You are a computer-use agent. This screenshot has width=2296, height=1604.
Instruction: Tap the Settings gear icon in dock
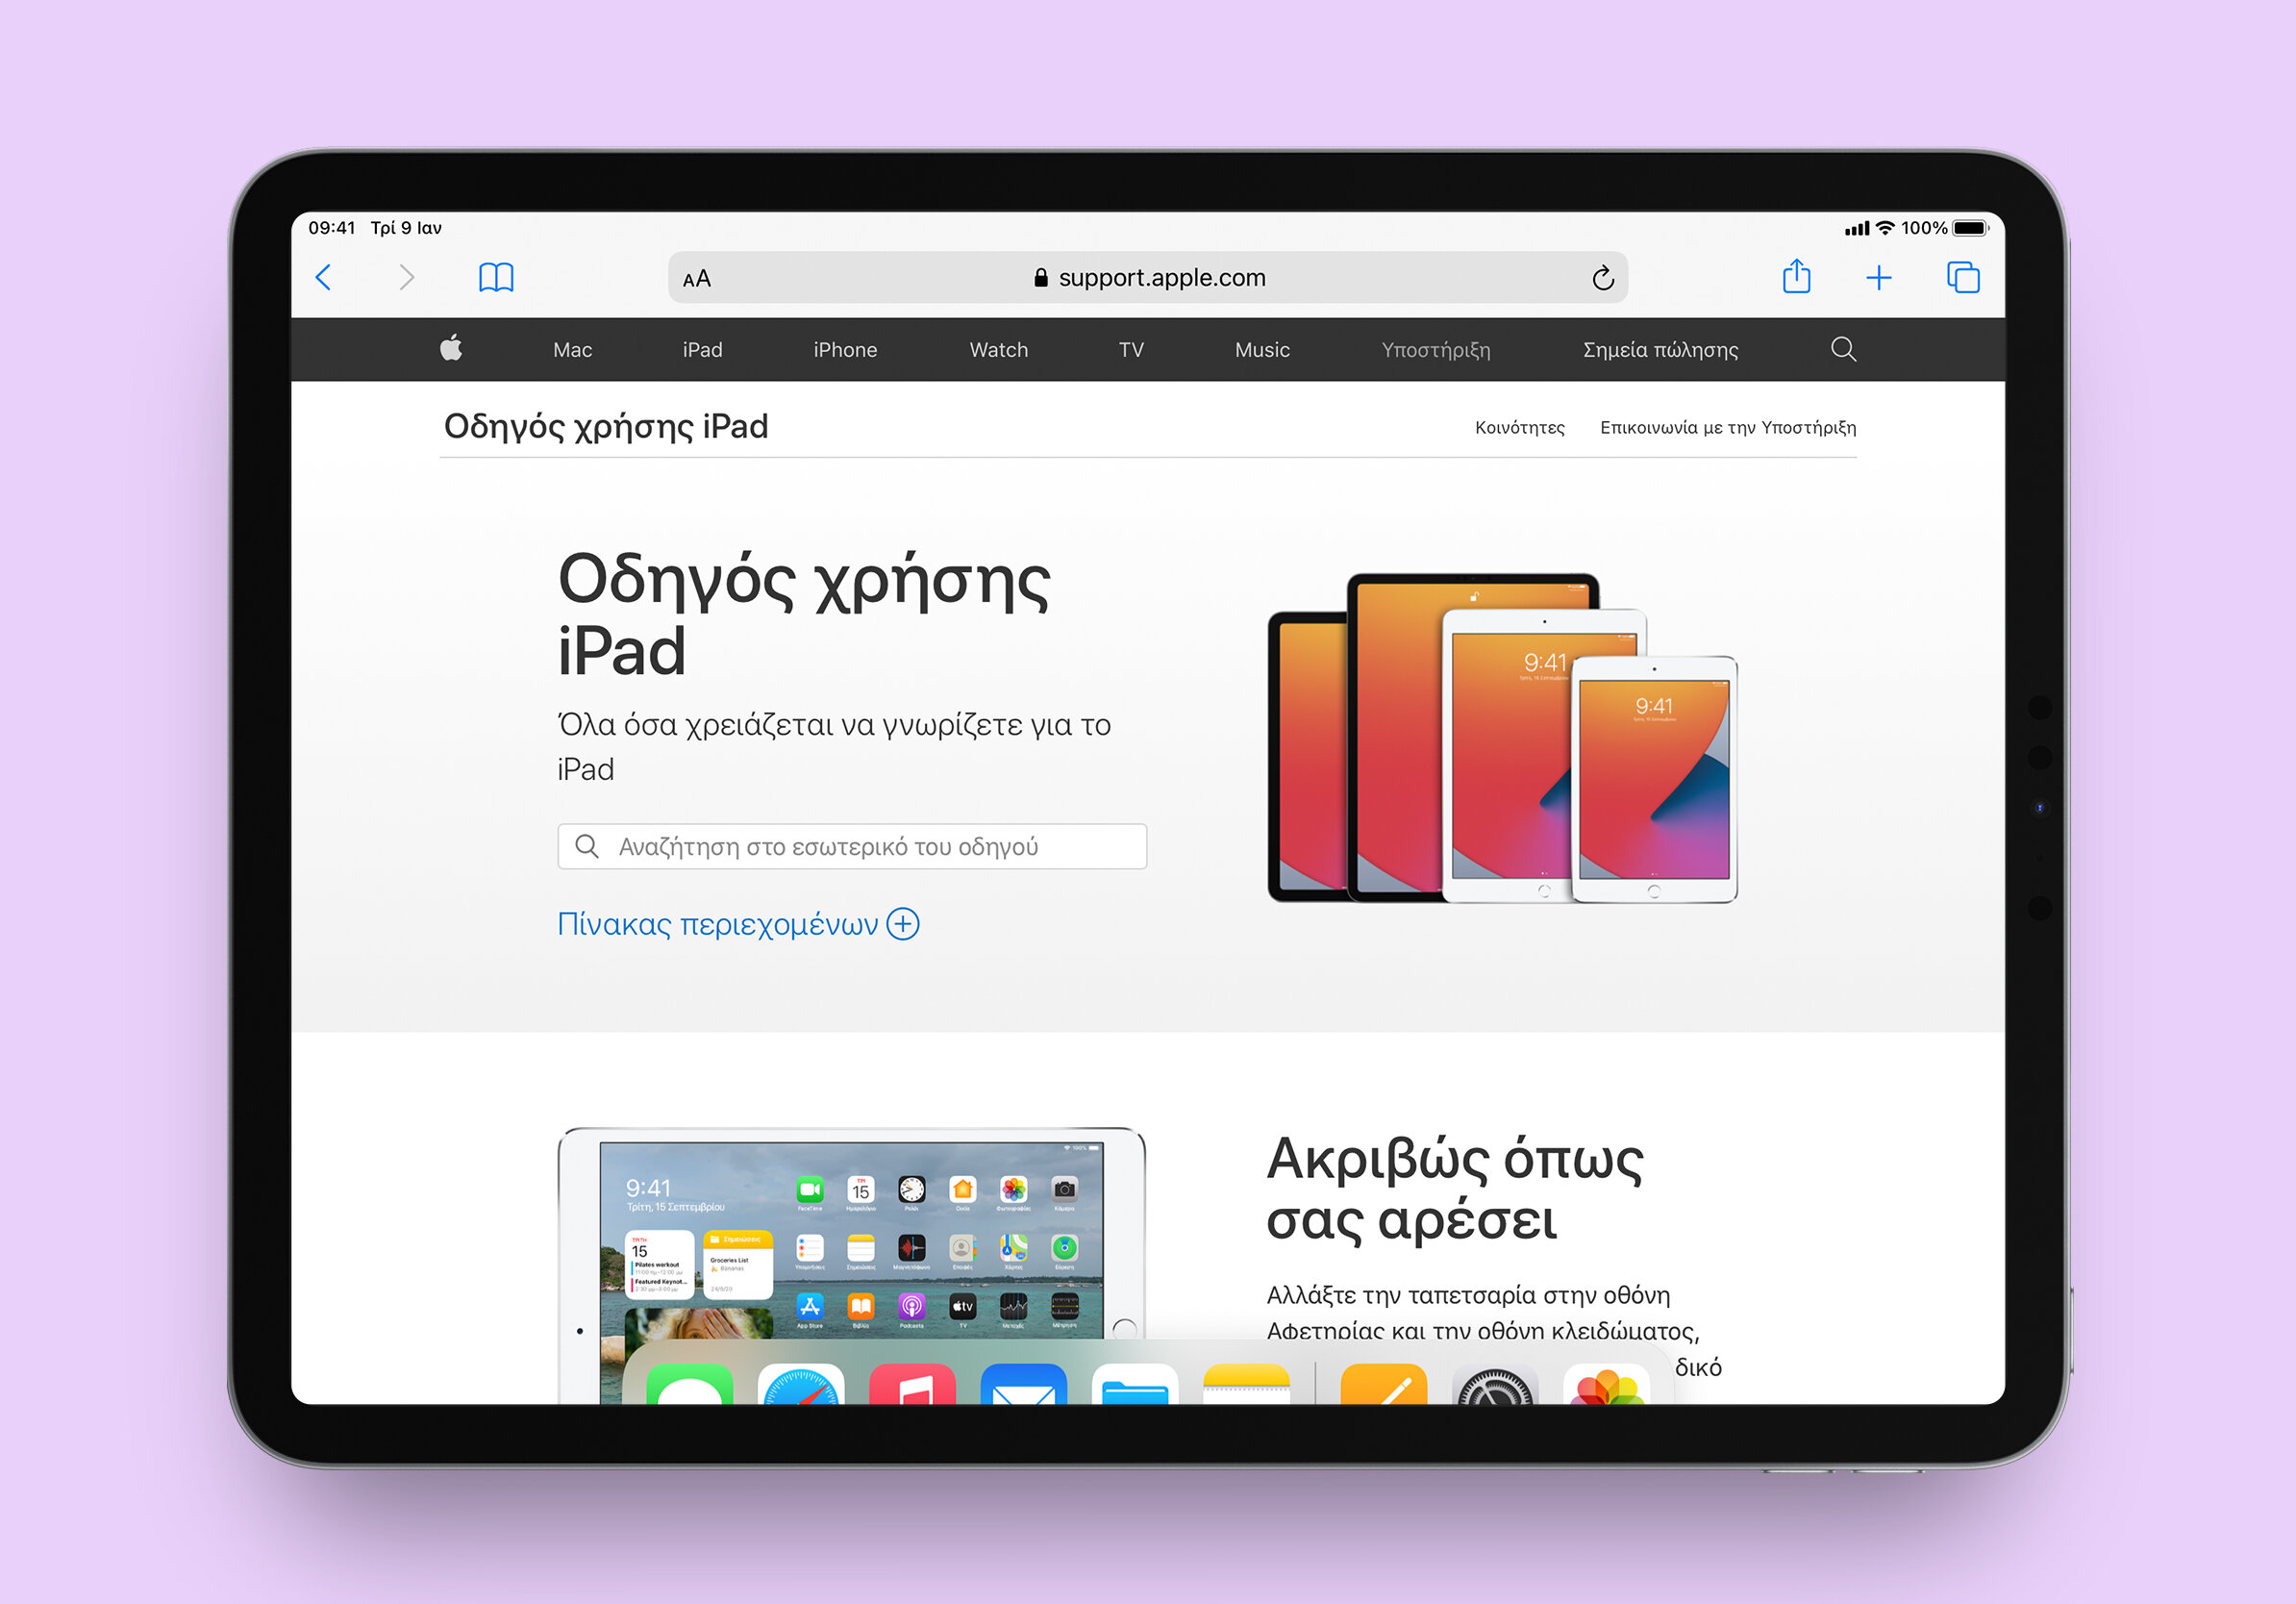click(1495, 1385)
